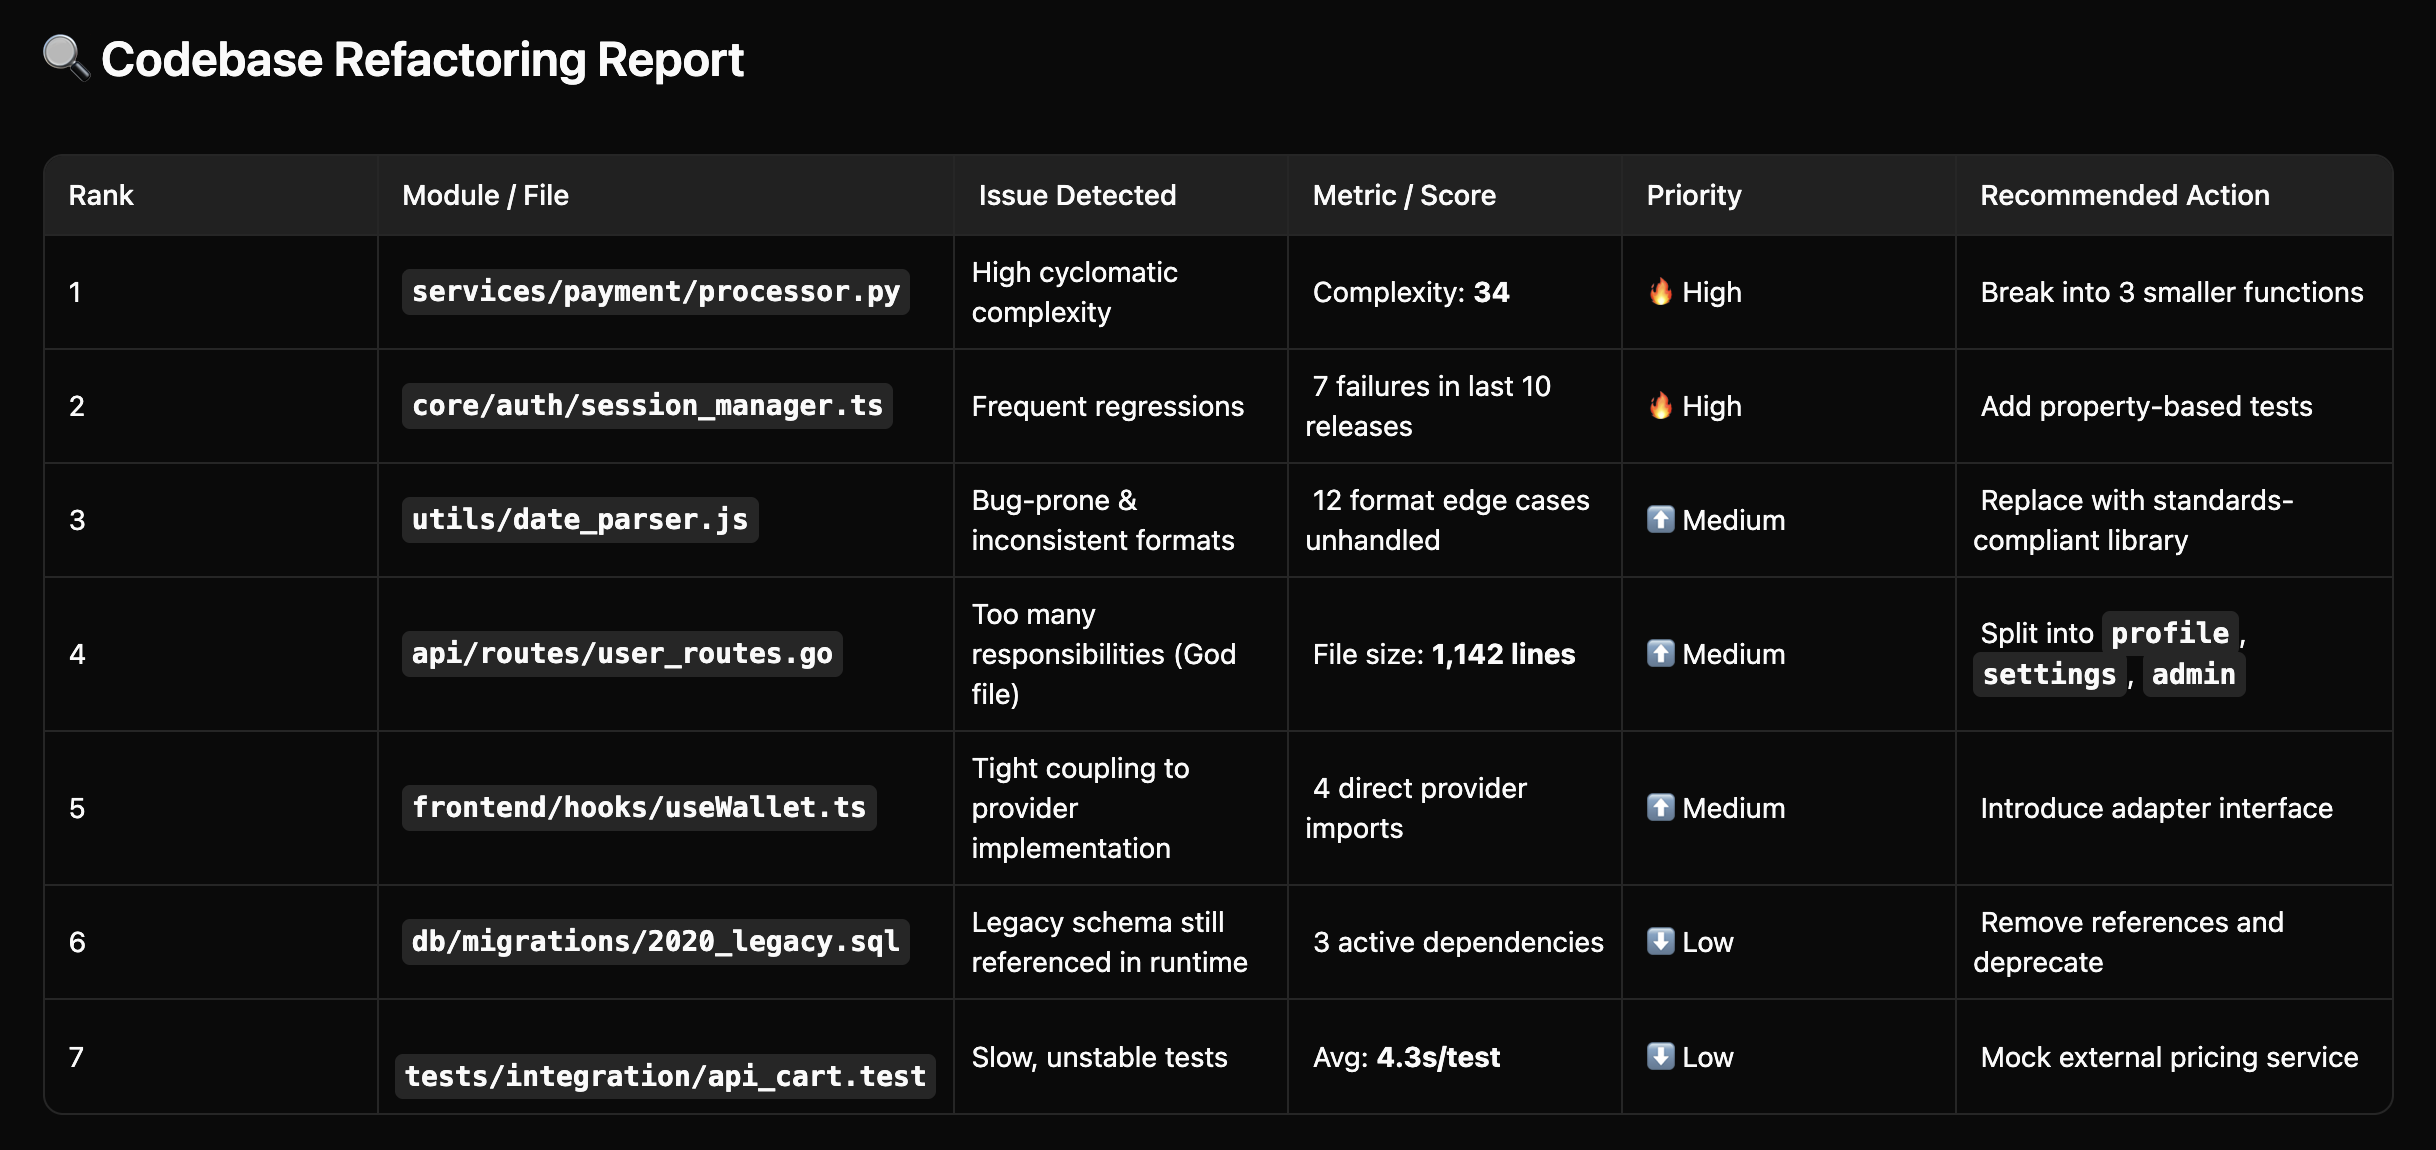Click the down-arrow icon in the 2020_legacy.sql row

[1660, 942]
